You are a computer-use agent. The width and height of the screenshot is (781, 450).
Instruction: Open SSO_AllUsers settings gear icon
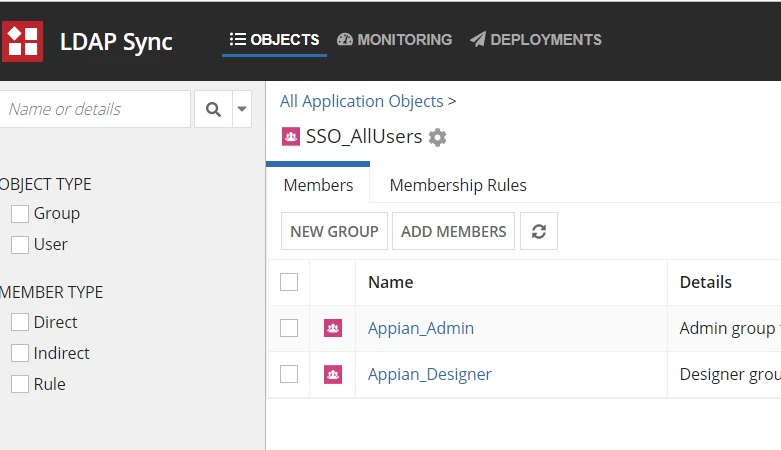437,137
